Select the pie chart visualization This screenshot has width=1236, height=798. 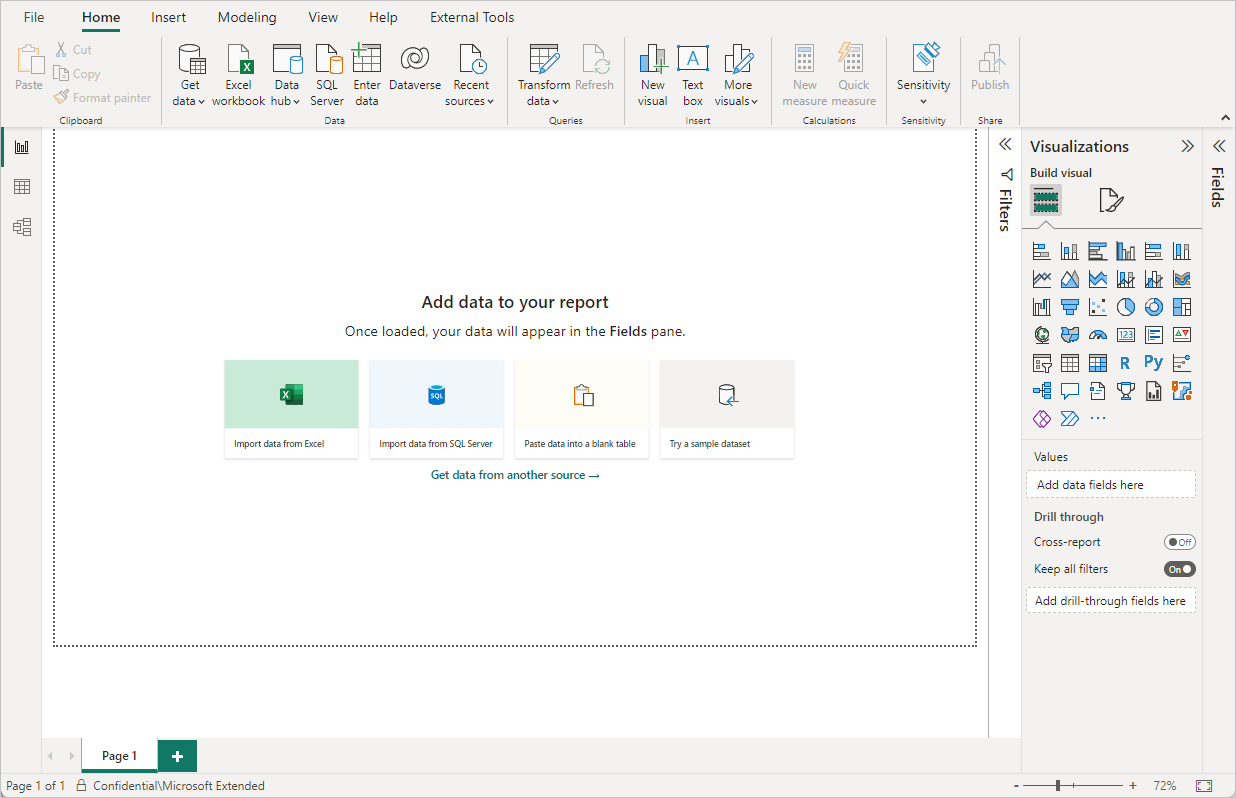pos(1126,307)
